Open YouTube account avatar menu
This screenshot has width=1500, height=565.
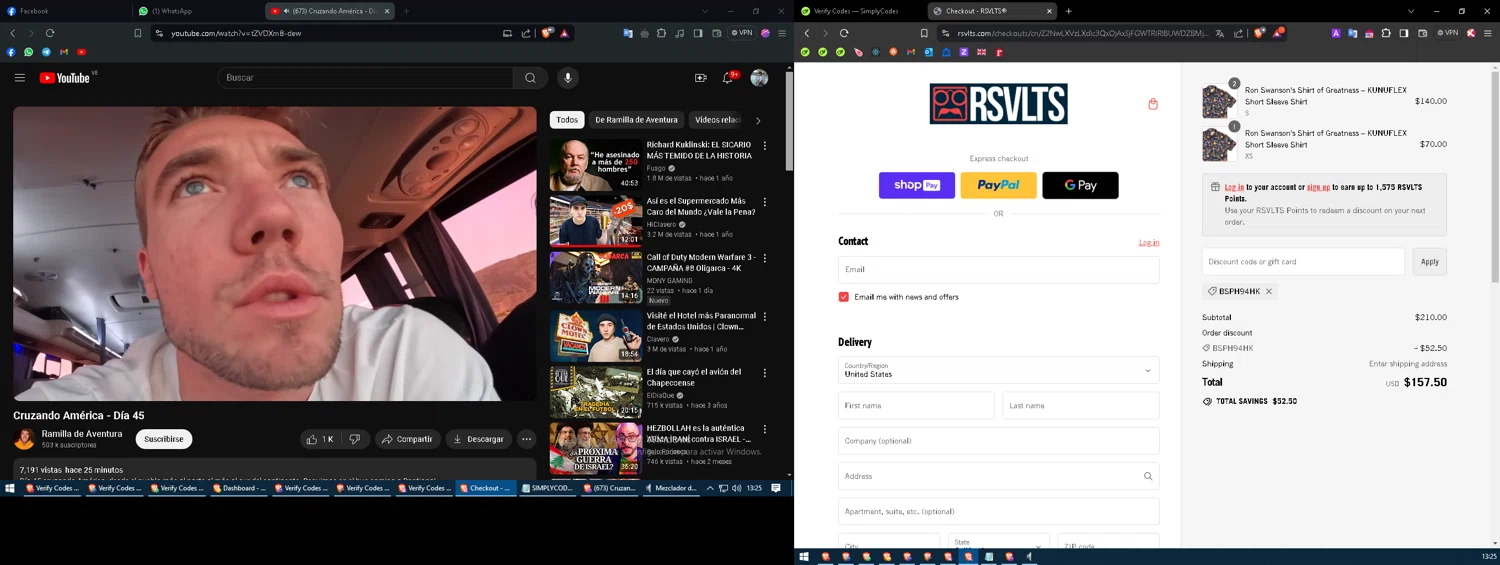point(759,77)
